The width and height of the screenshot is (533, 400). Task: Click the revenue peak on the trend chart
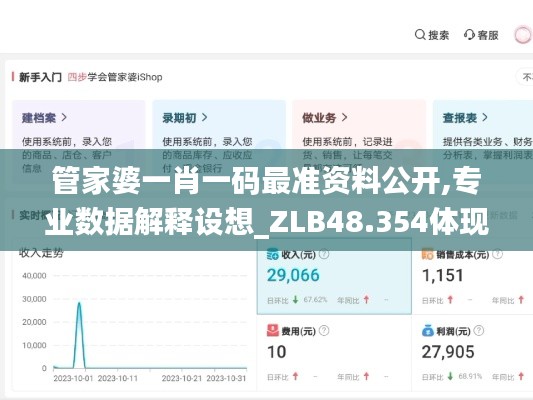point(79,303)
